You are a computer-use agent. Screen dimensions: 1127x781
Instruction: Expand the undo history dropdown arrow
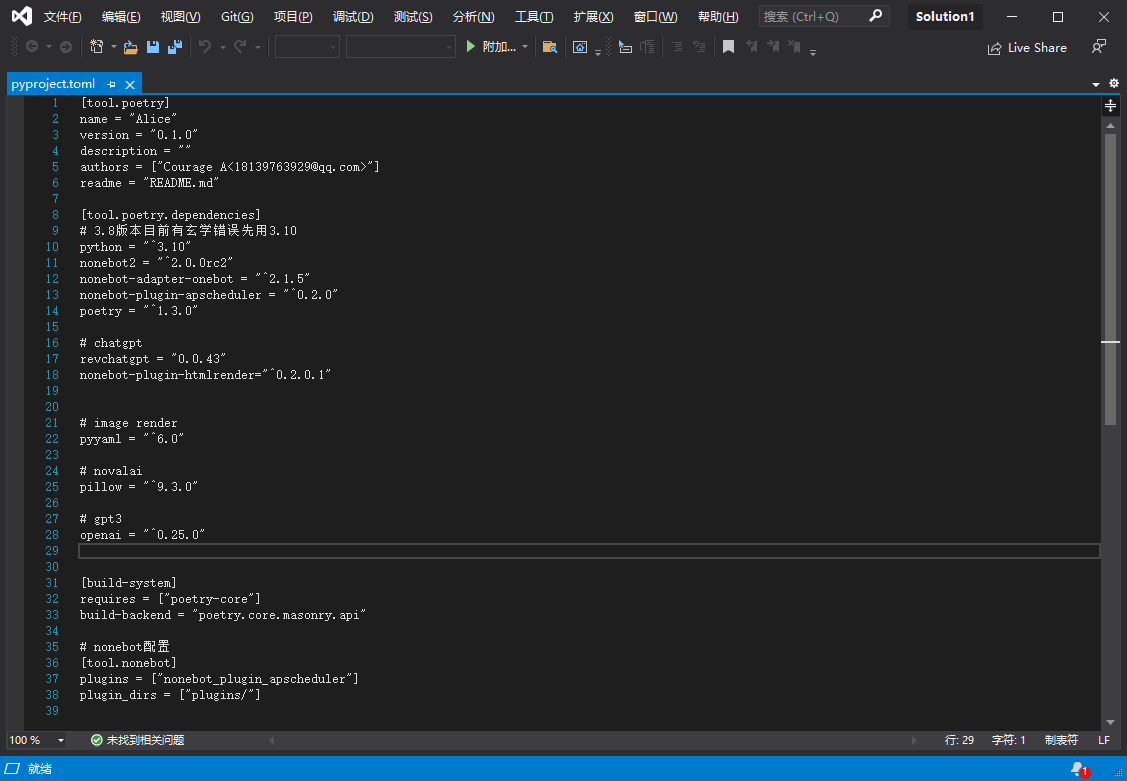click(x=222, y=47)
